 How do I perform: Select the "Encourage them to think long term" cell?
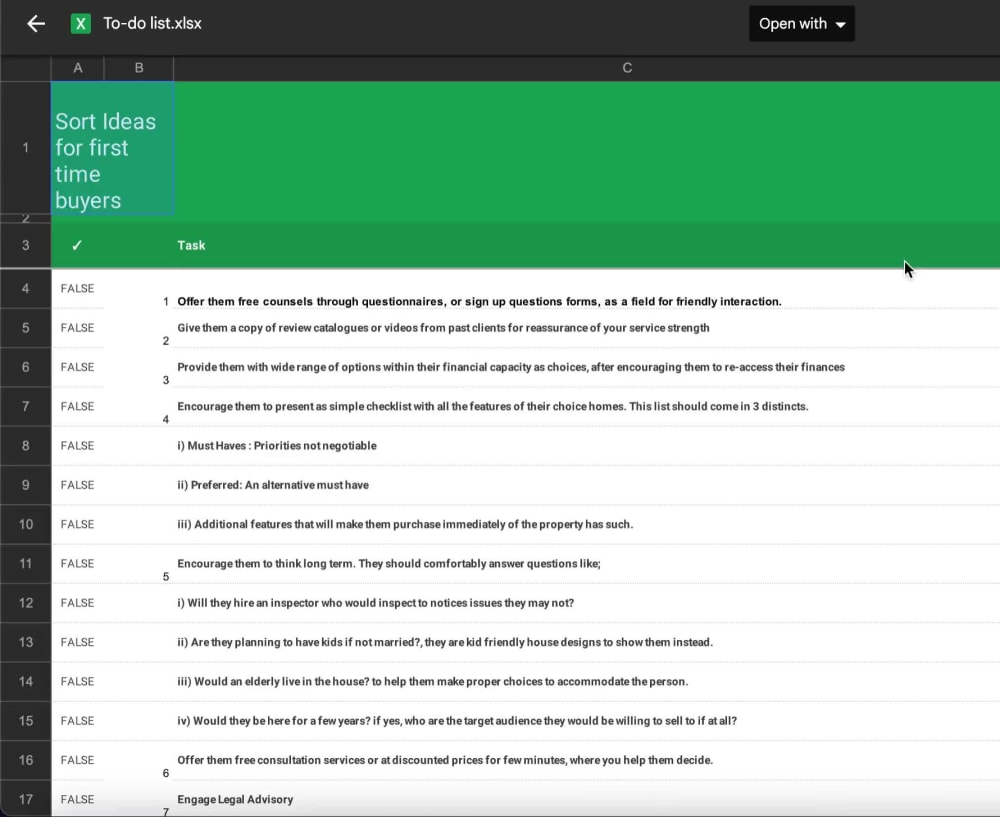(x=390, y=564)
